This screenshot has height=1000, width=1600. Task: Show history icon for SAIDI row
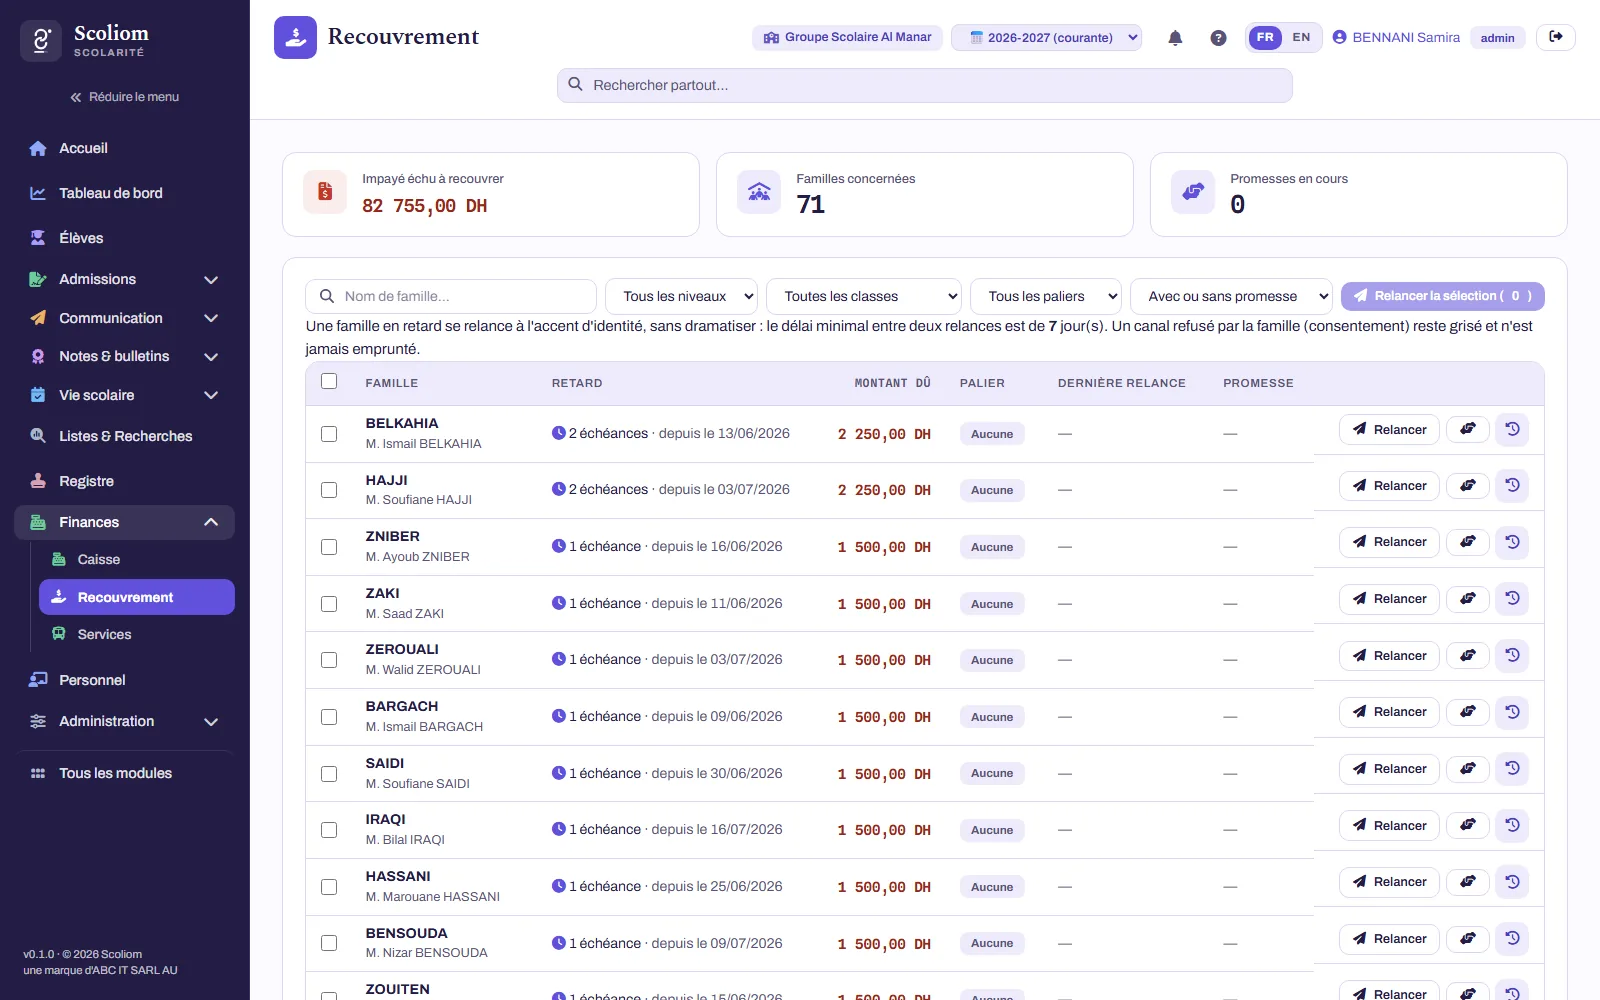pyautogui.click(x=1512, y=769)
